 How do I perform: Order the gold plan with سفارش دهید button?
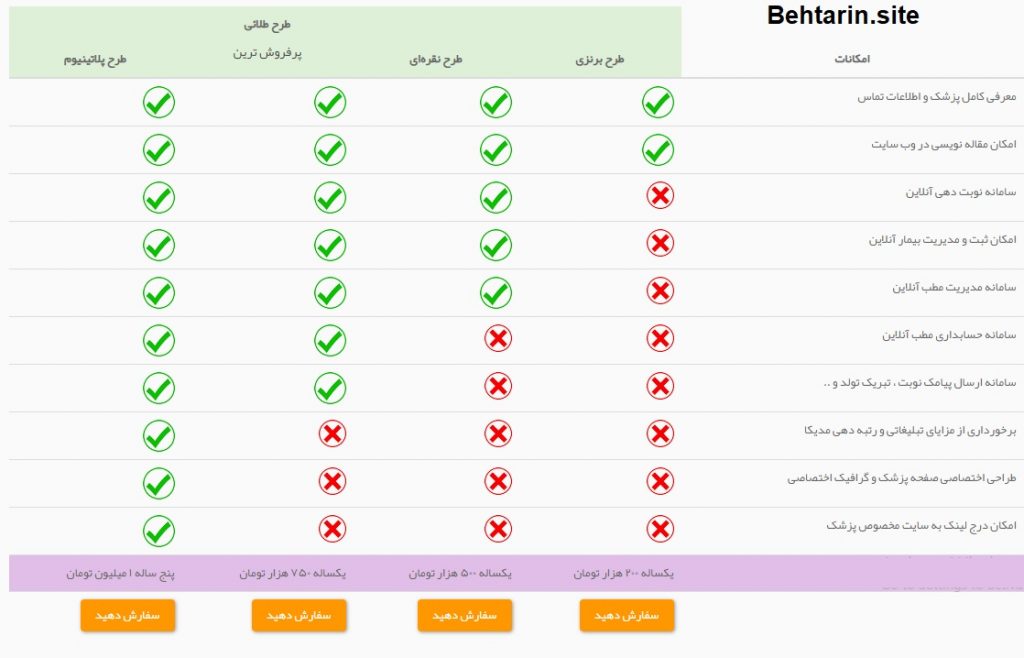[x=298, y=616]
